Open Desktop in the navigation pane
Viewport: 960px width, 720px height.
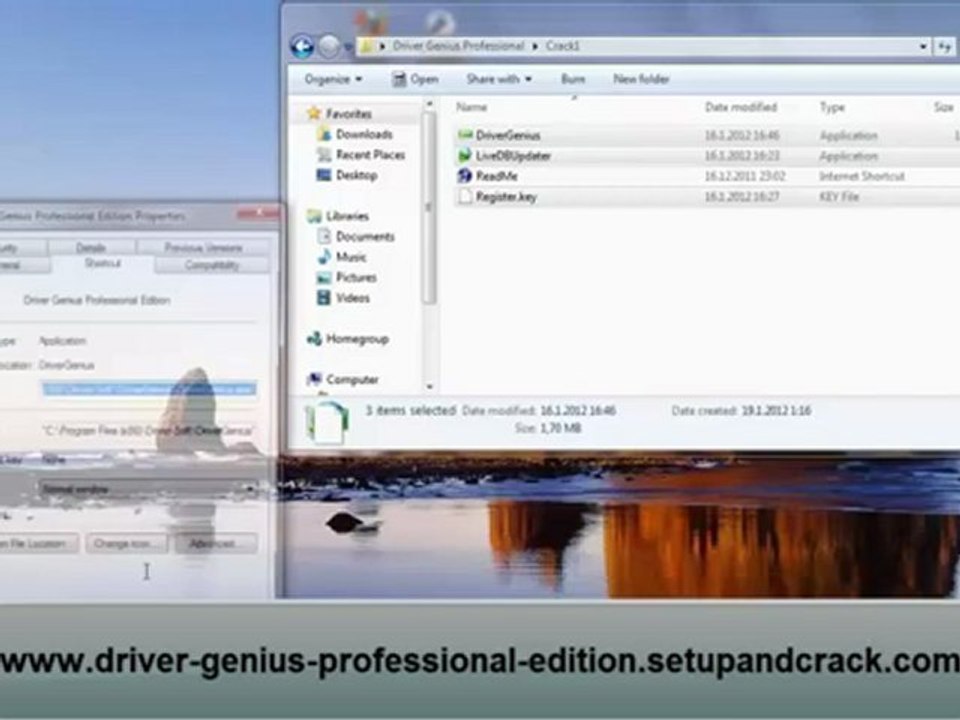(x=356, y=175)
